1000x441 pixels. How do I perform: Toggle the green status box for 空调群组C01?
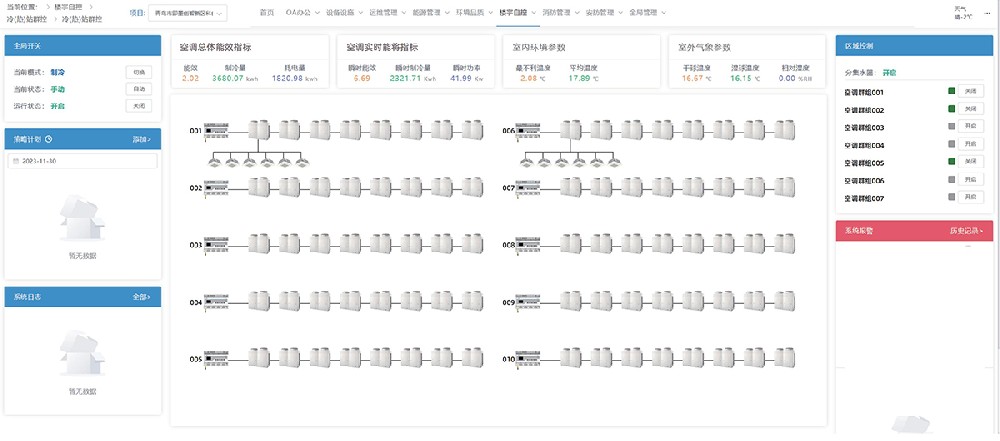click(x=951, y=92)
